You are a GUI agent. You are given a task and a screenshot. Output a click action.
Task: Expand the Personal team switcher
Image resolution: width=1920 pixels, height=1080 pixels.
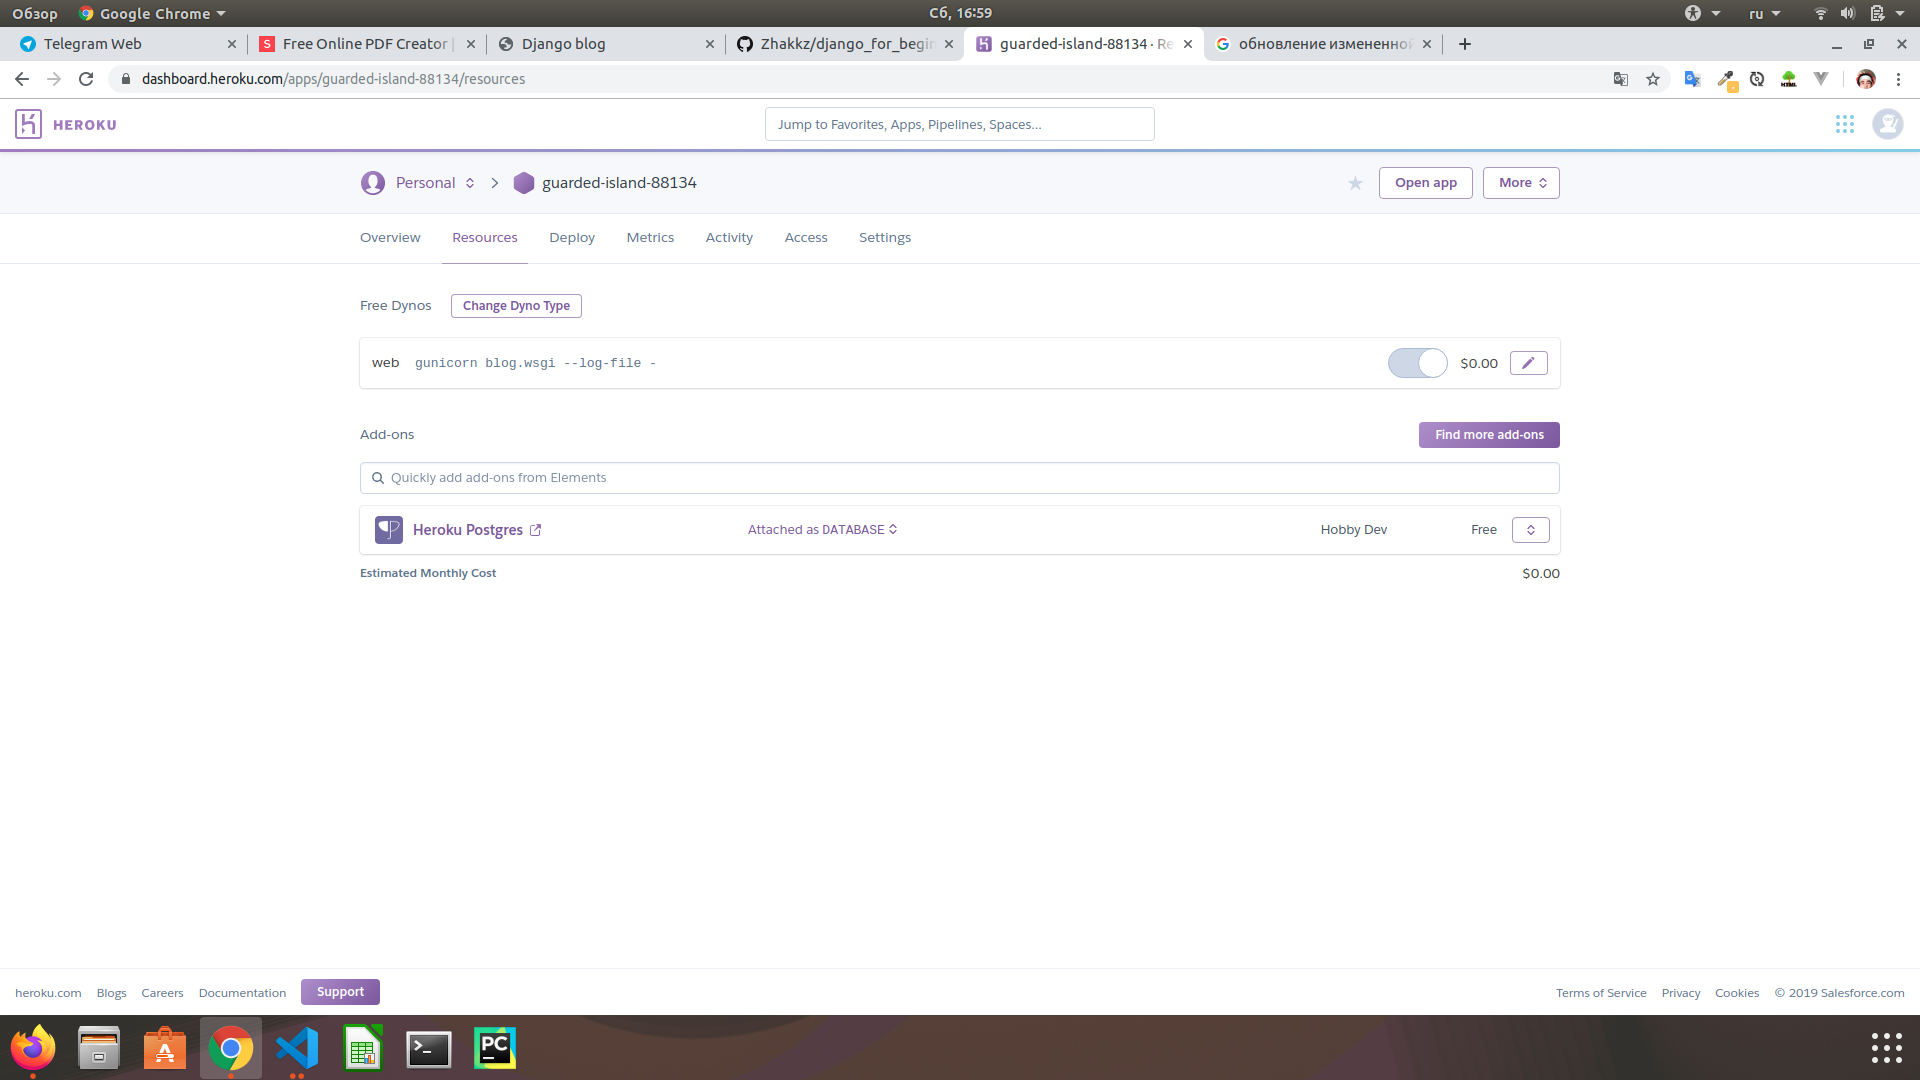tap(470, 183)
